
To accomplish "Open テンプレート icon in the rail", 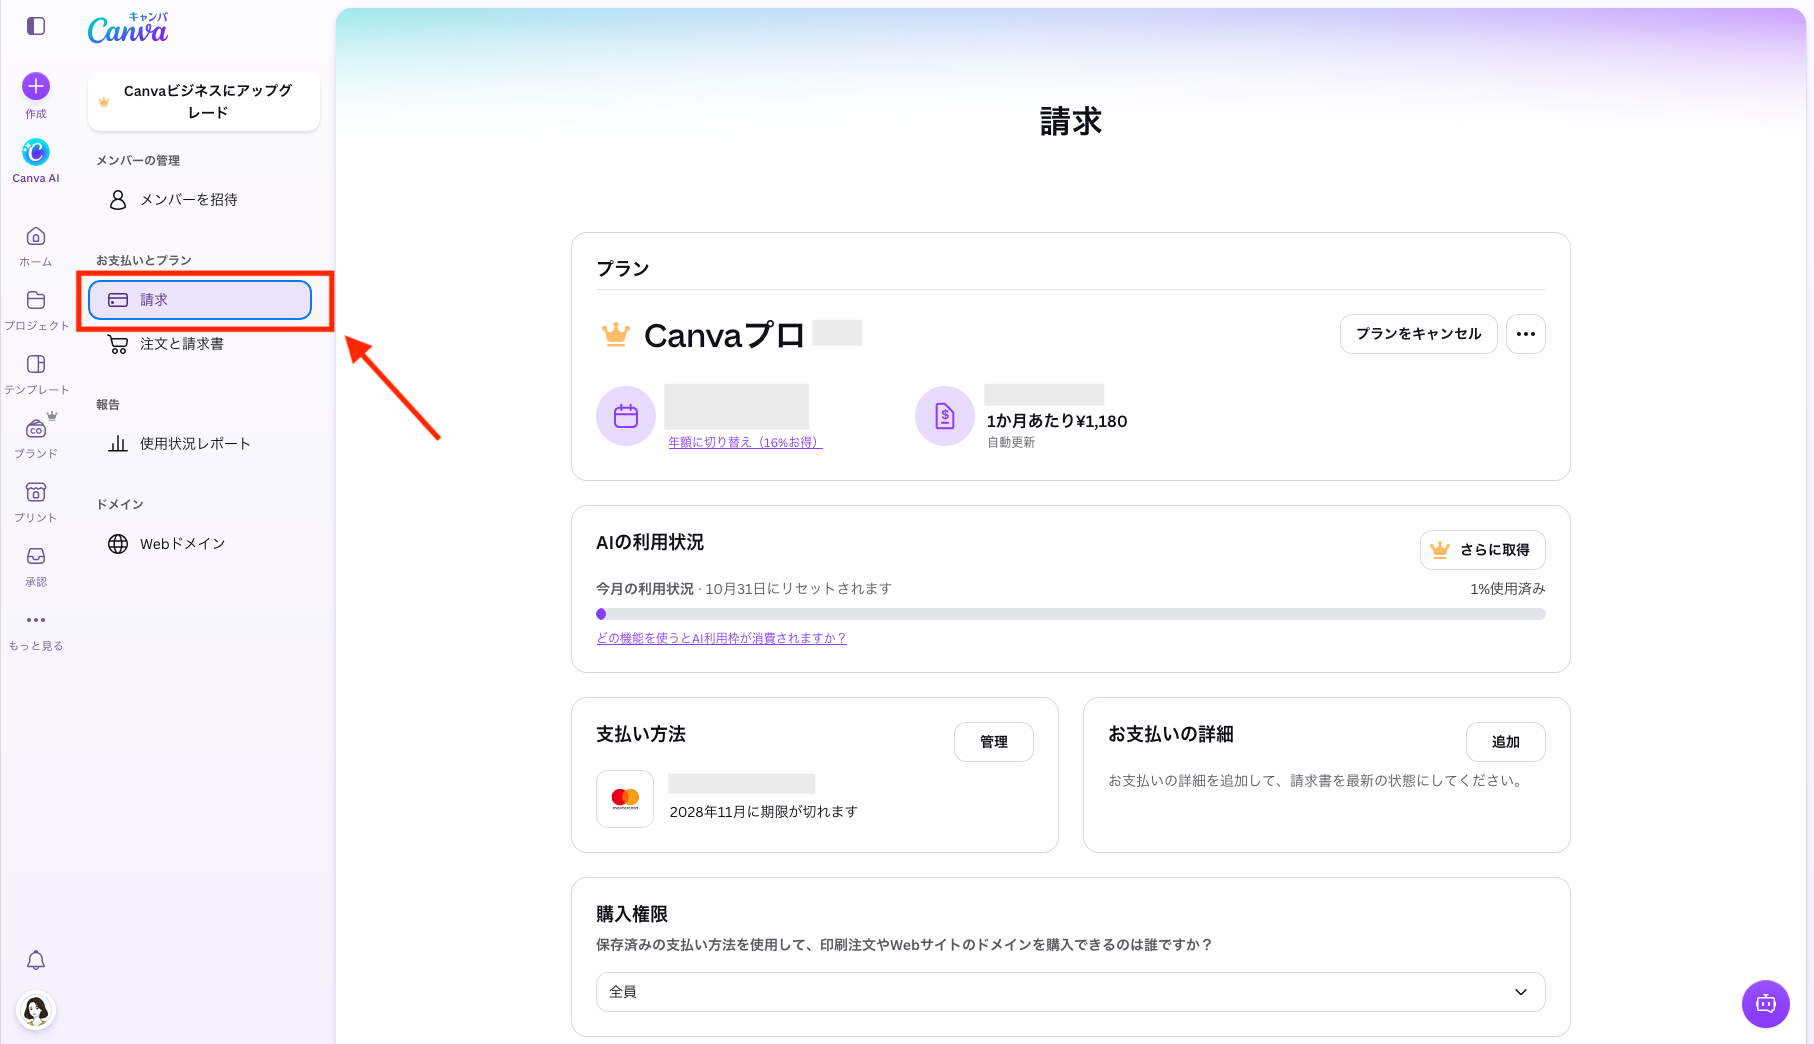I will 36,364.
